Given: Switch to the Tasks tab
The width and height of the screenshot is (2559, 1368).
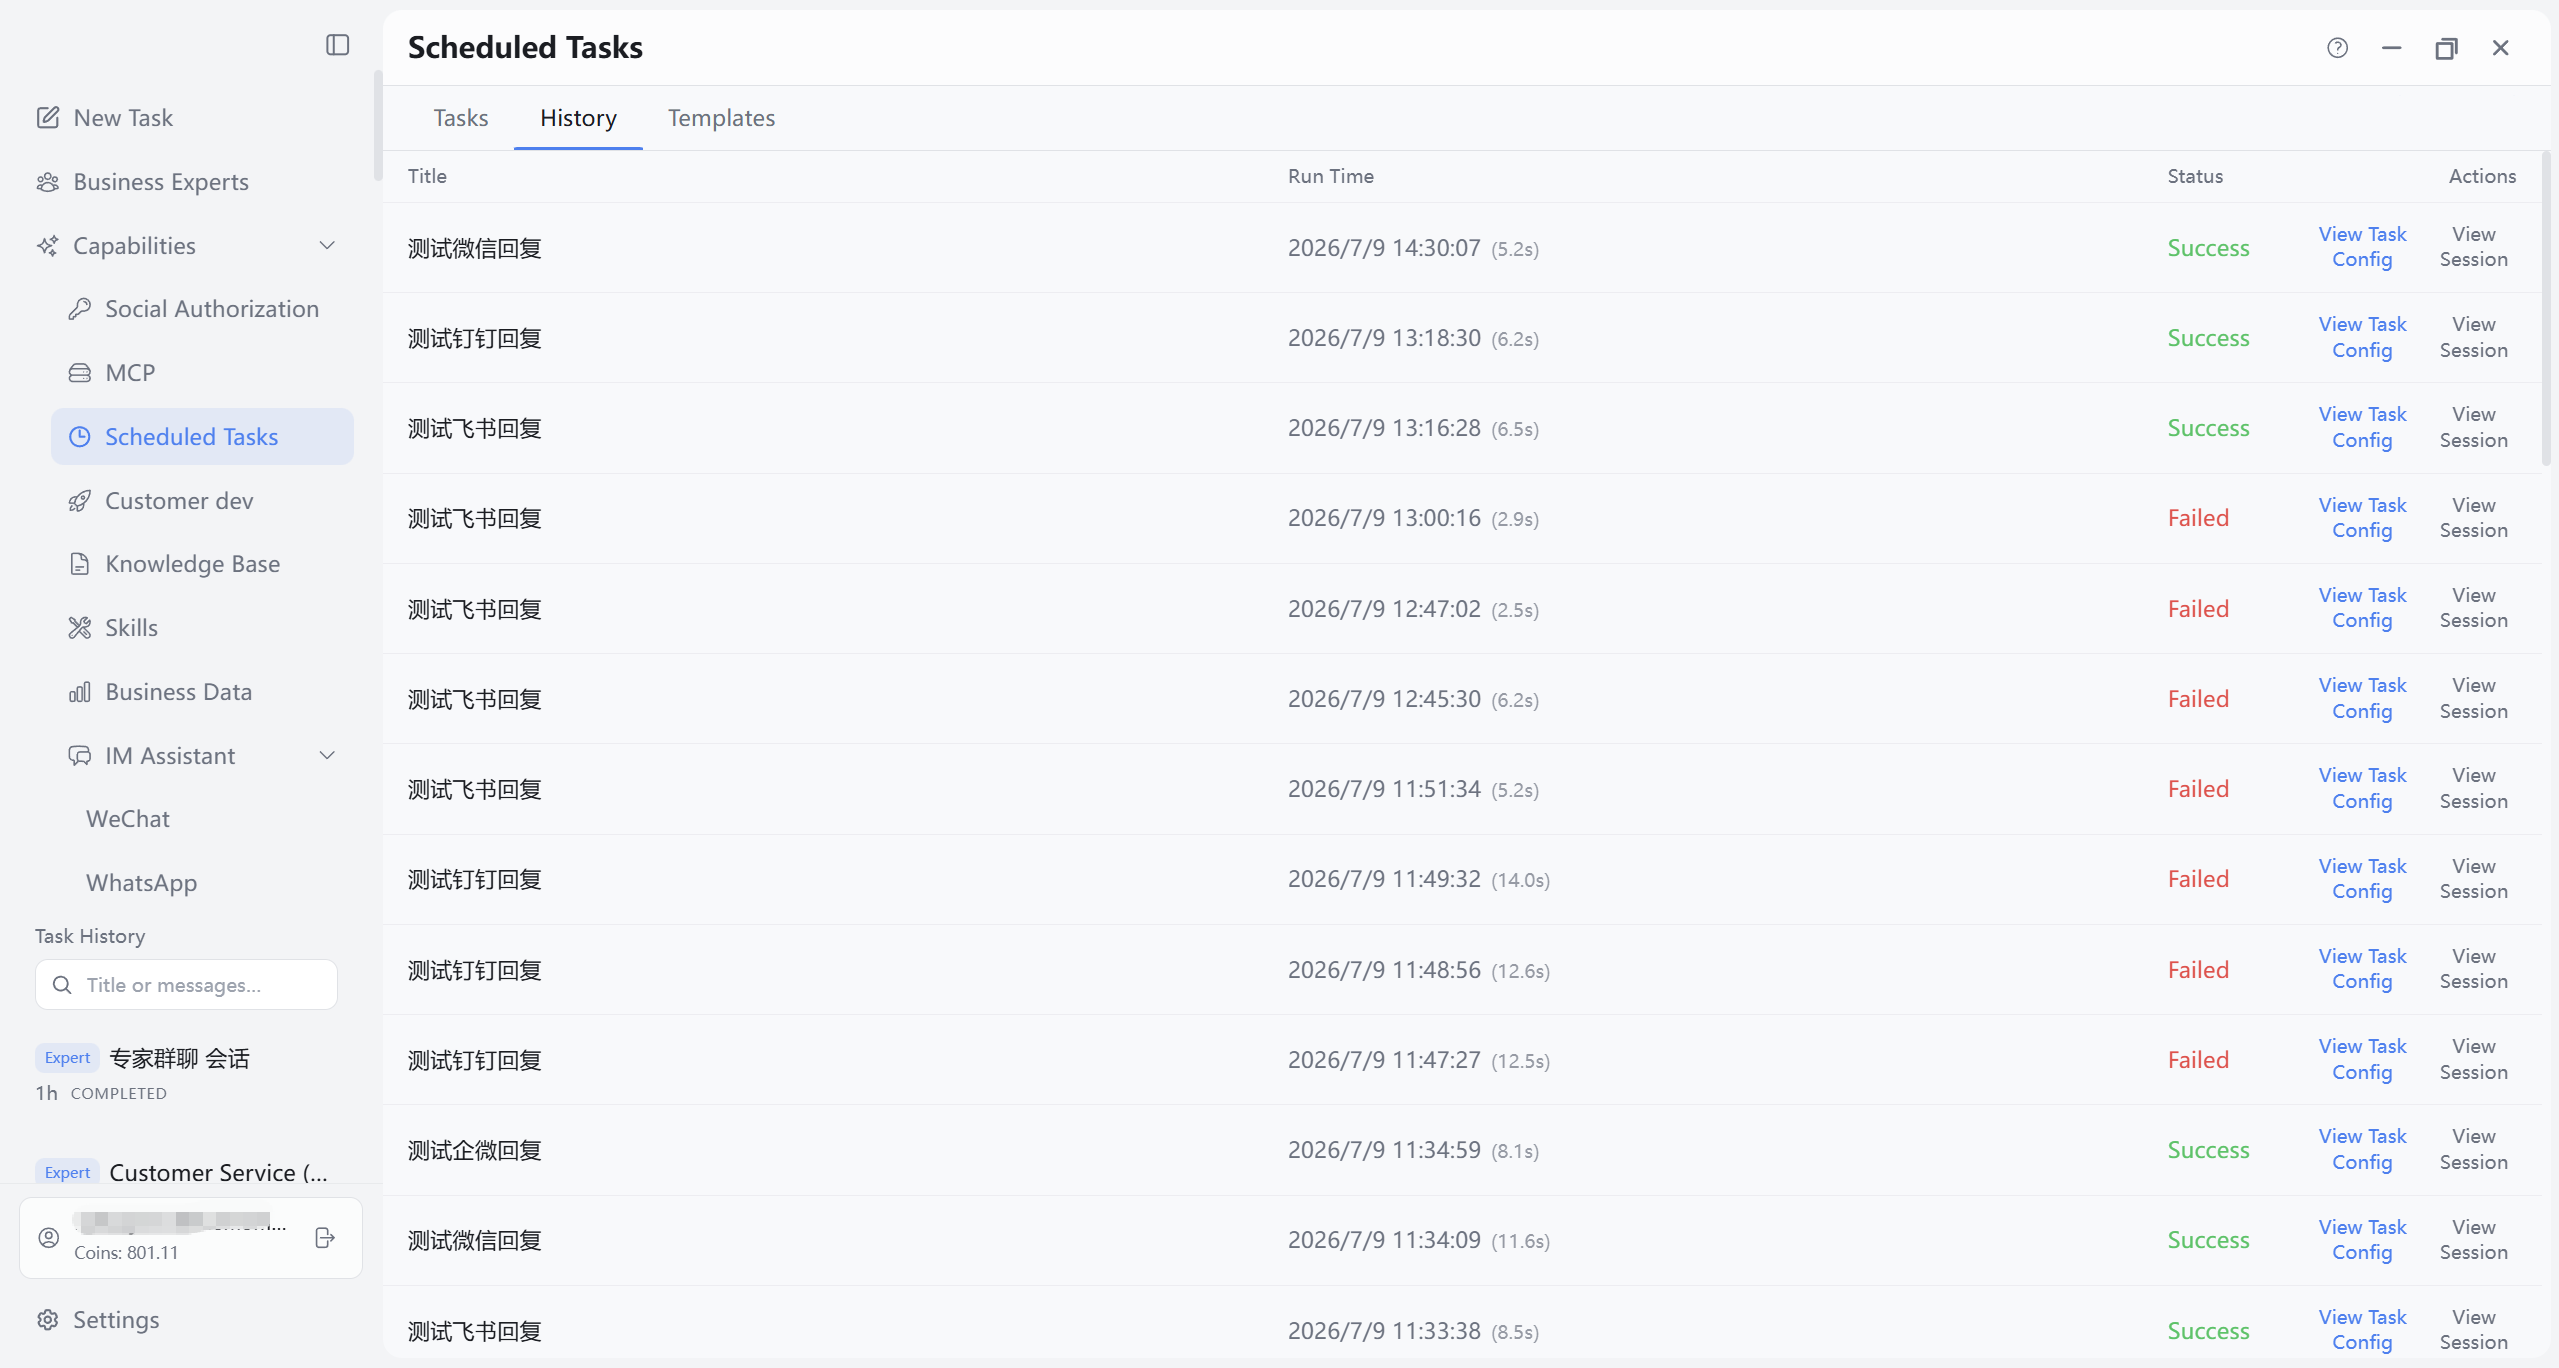Looking at the screenshot, I should pyautogui.click(x=461, y=118).
